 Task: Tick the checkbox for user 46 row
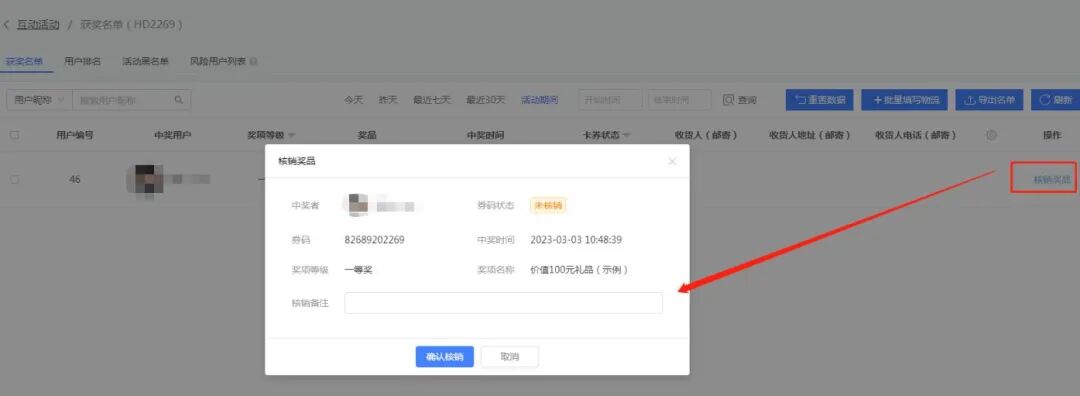click(14, 179)
